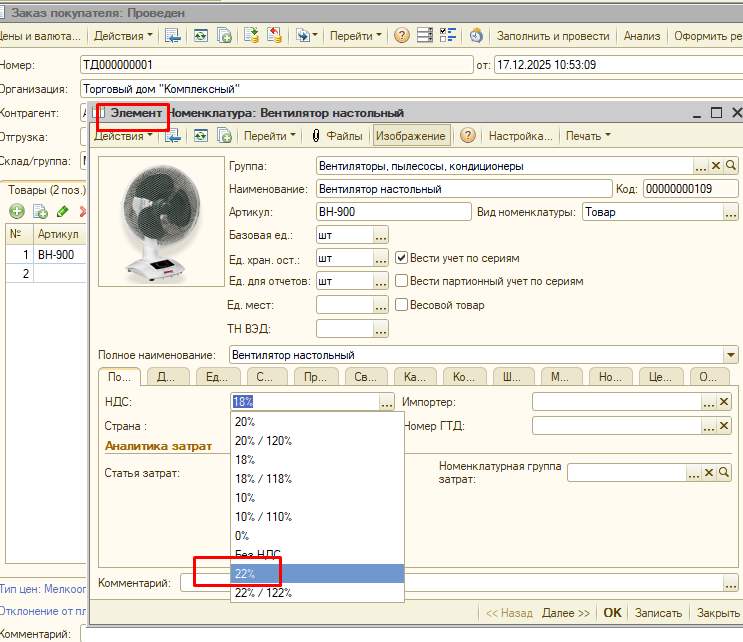The height and width of the screenshot is (642, 743).
Task: Click the paperclip Файлы icon
Action: [316, 136]
